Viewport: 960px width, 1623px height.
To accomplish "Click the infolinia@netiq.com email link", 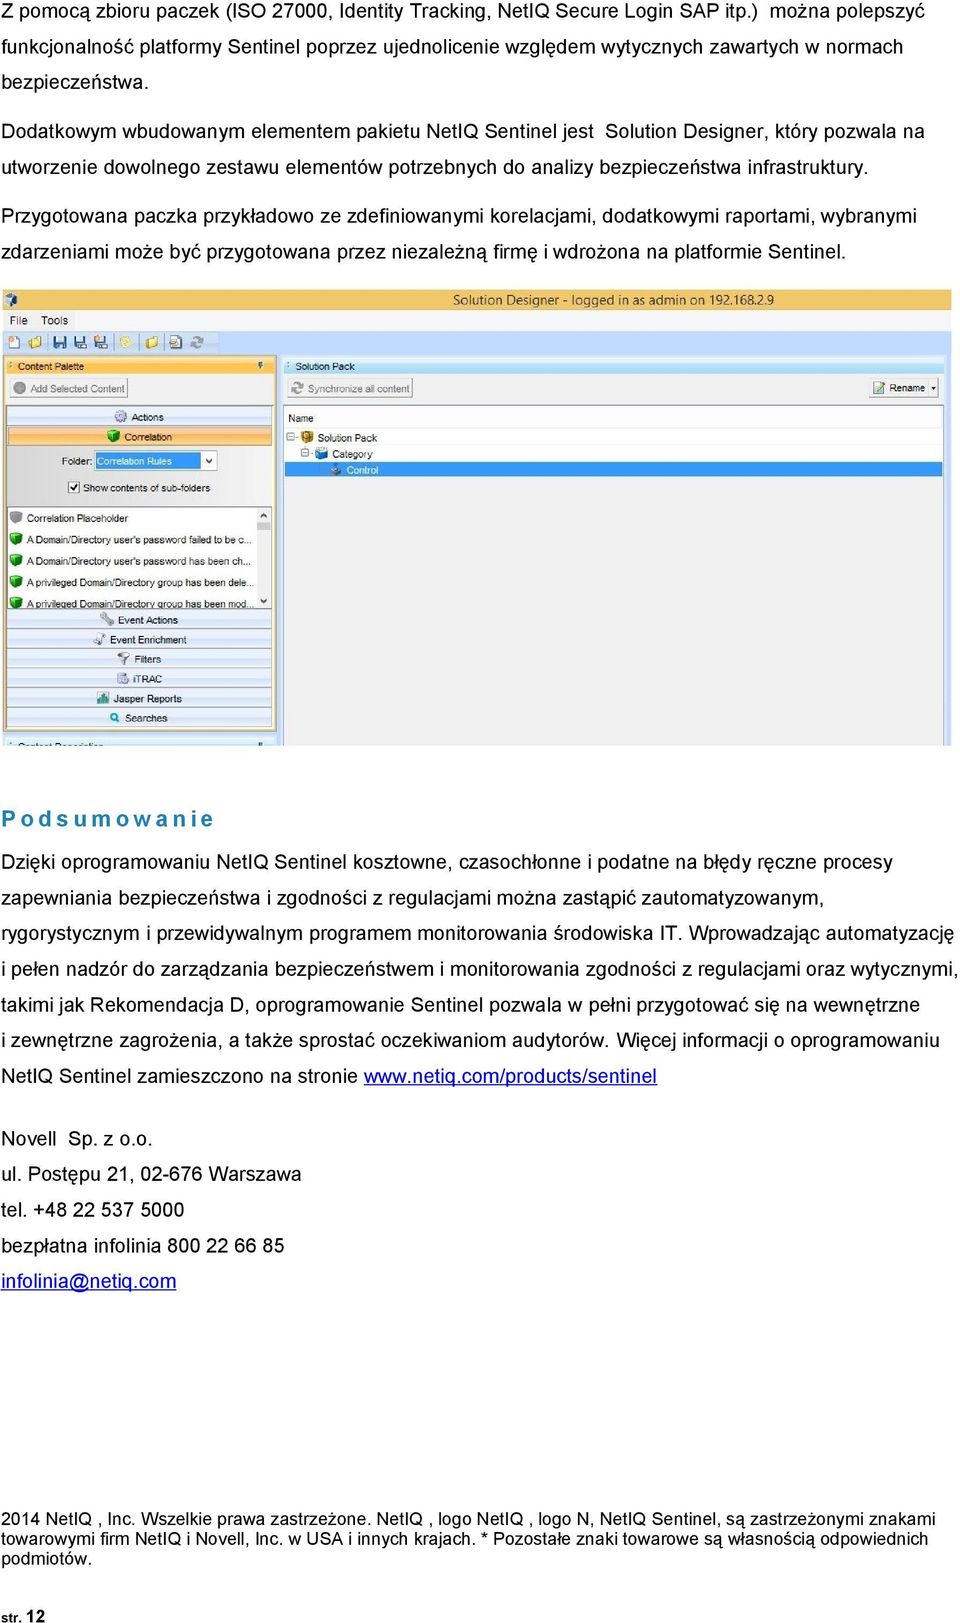I will pos(89,1281).
